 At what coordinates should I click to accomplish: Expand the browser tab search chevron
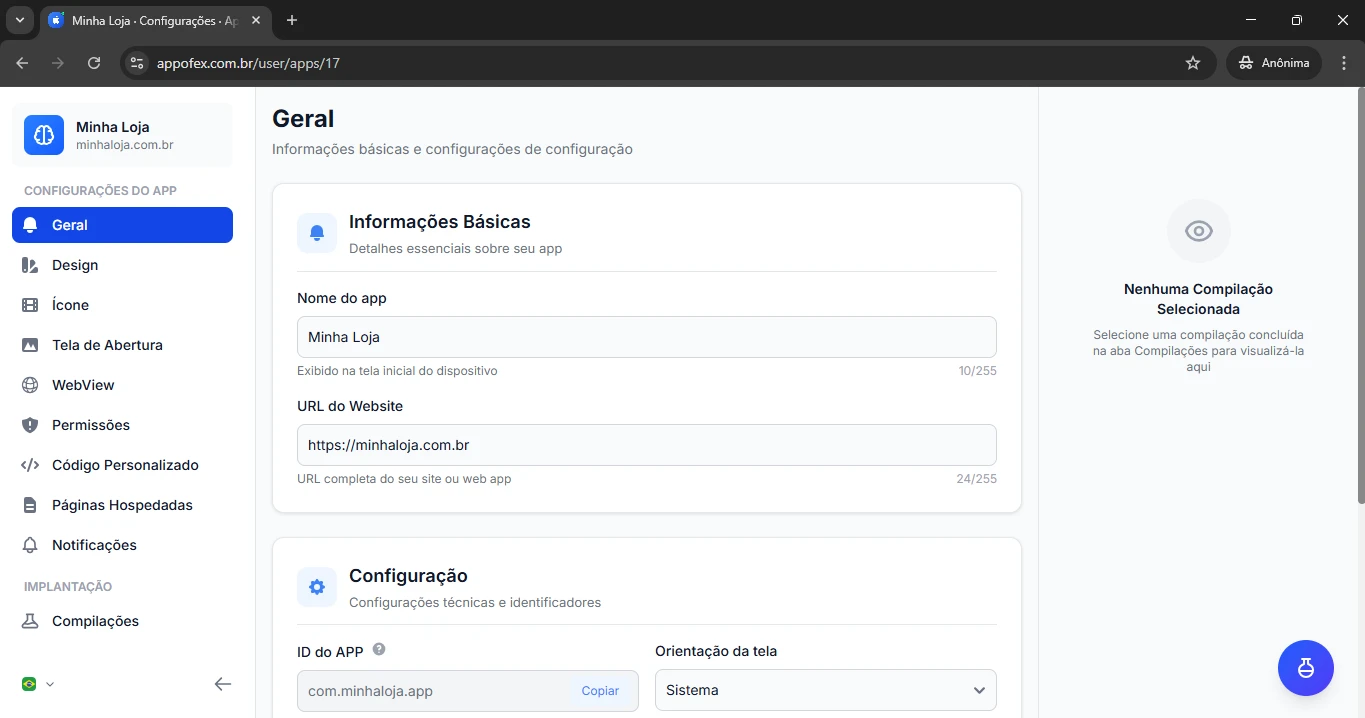[19, 20]
